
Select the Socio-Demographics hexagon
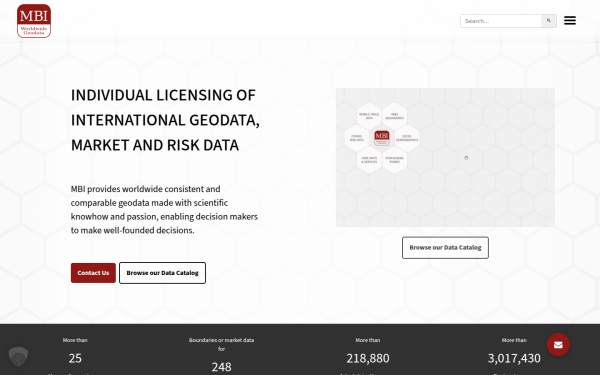pyautogui.click(x=407, y=138)
